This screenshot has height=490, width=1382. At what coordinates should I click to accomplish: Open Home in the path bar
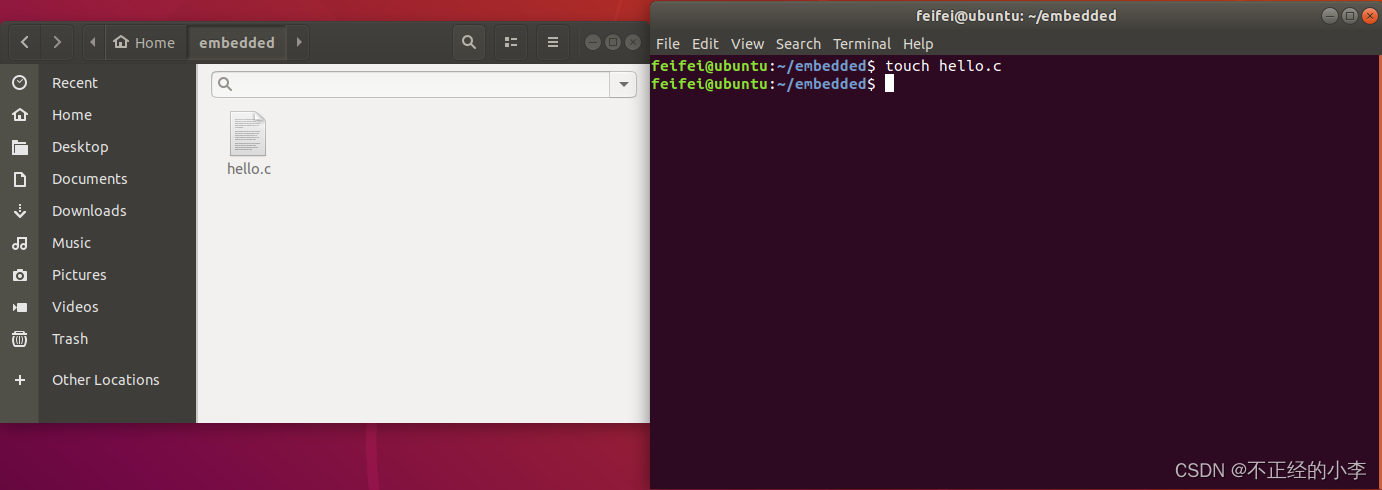[145, 42]
